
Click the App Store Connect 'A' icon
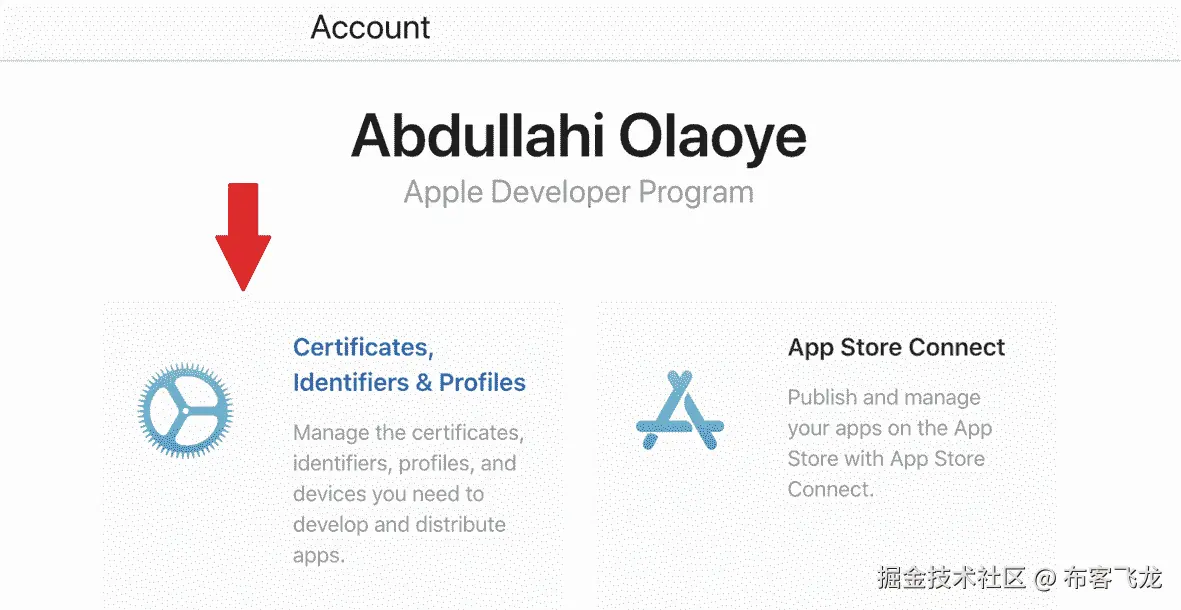tap(680, 411)
